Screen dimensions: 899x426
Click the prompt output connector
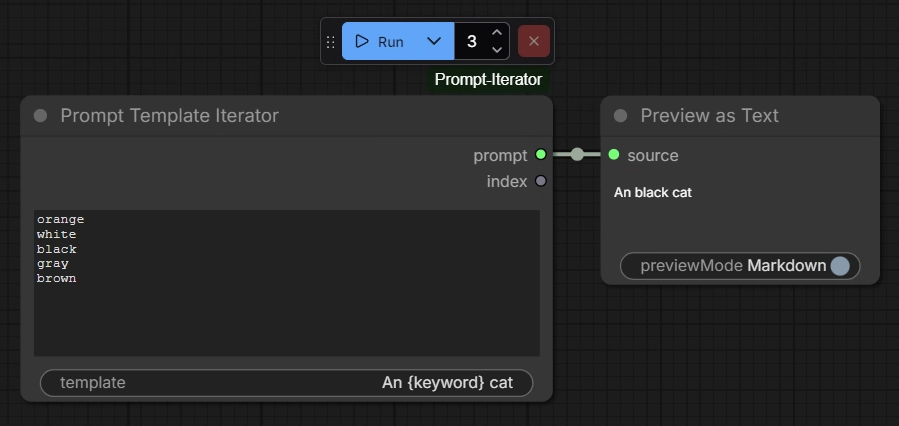tap(541, 154)
